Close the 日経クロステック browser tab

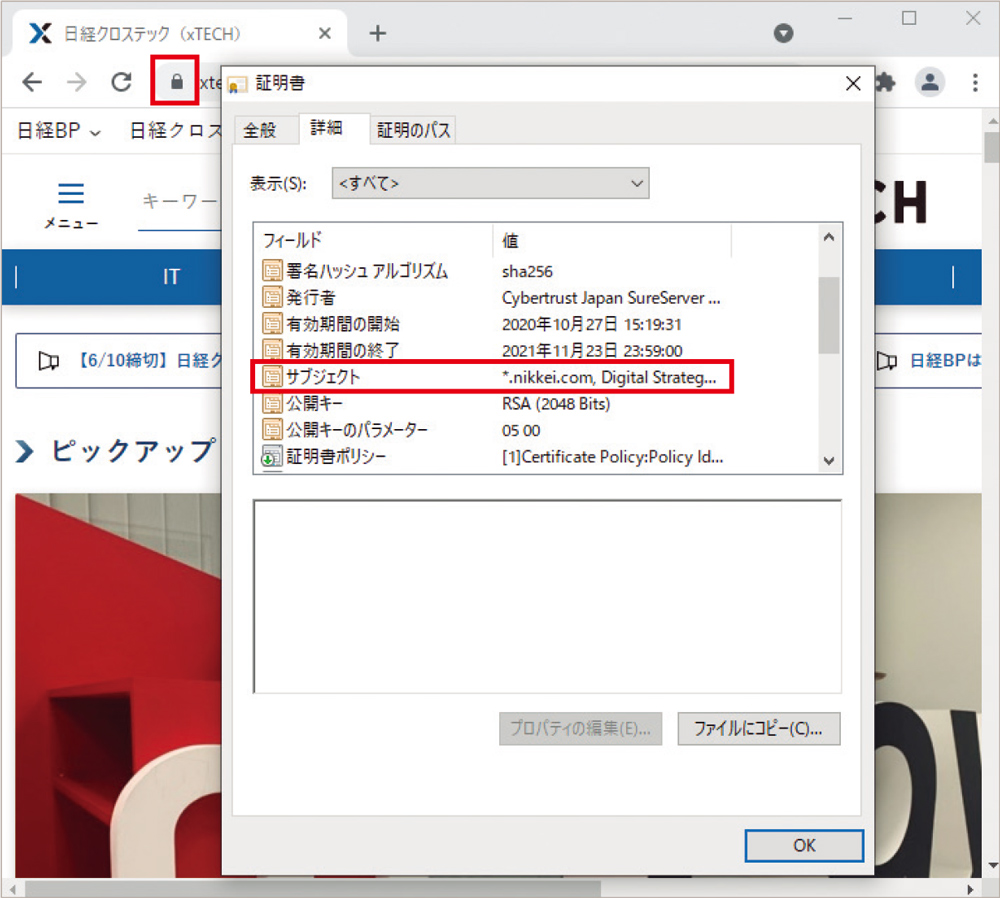[x=325, y=33]
